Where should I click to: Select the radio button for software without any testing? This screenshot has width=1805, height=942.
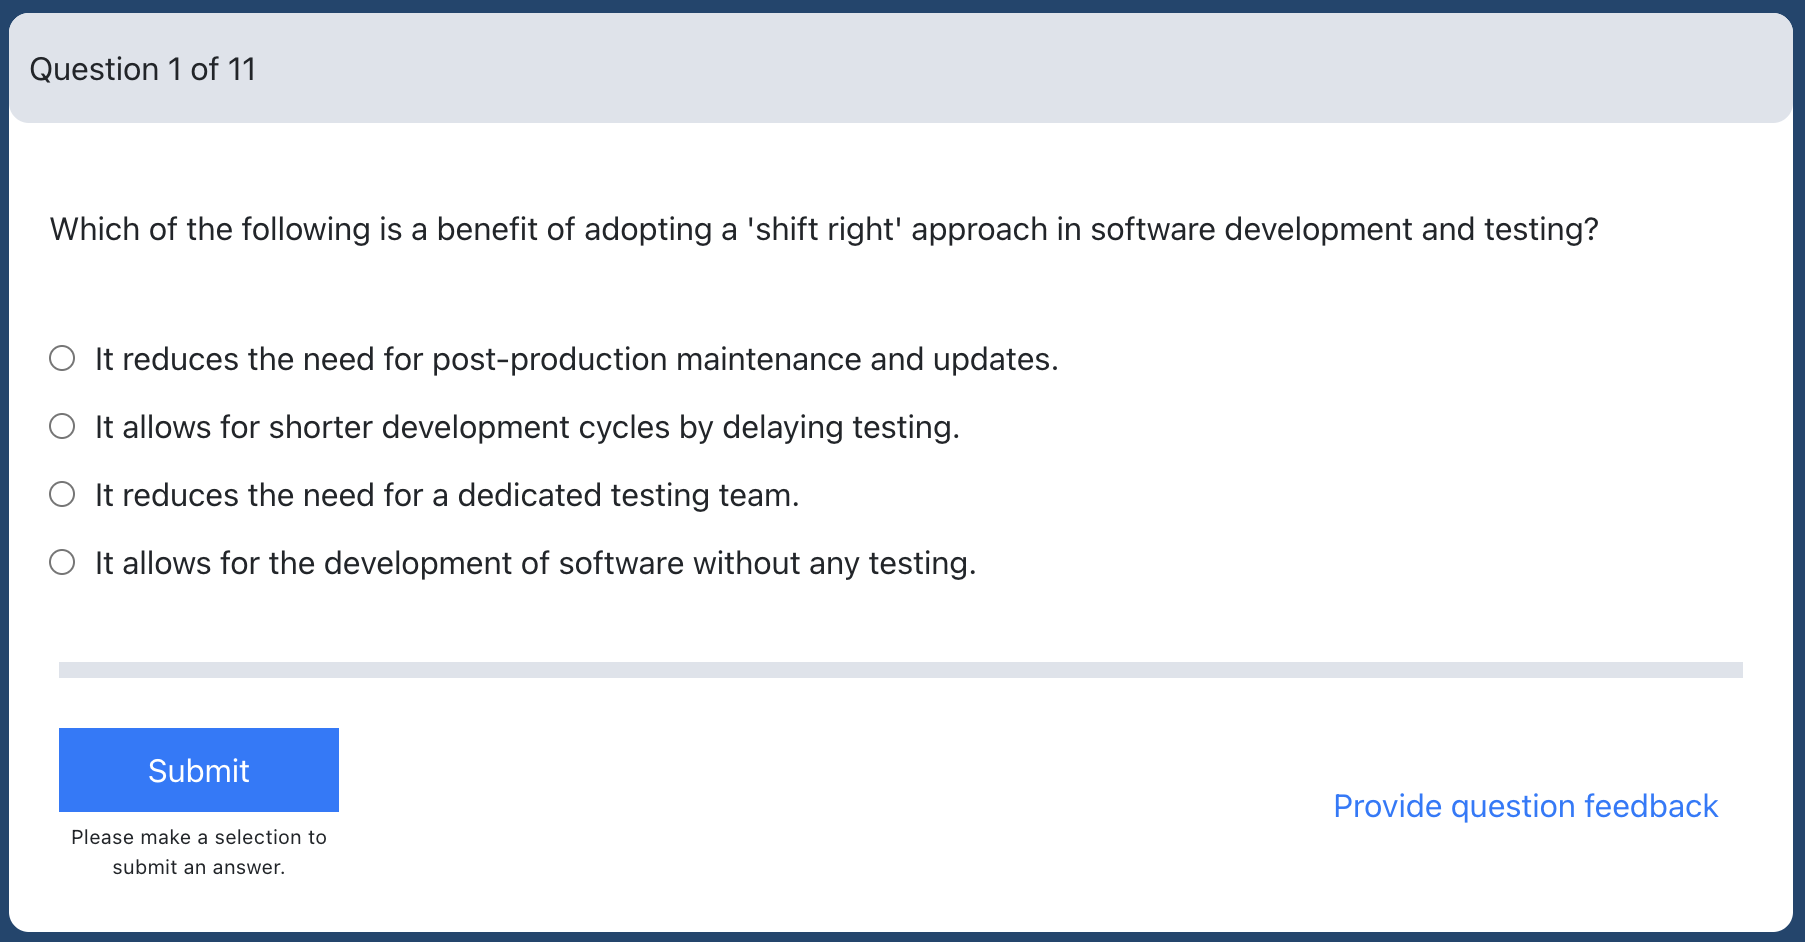tap(62, 562)
